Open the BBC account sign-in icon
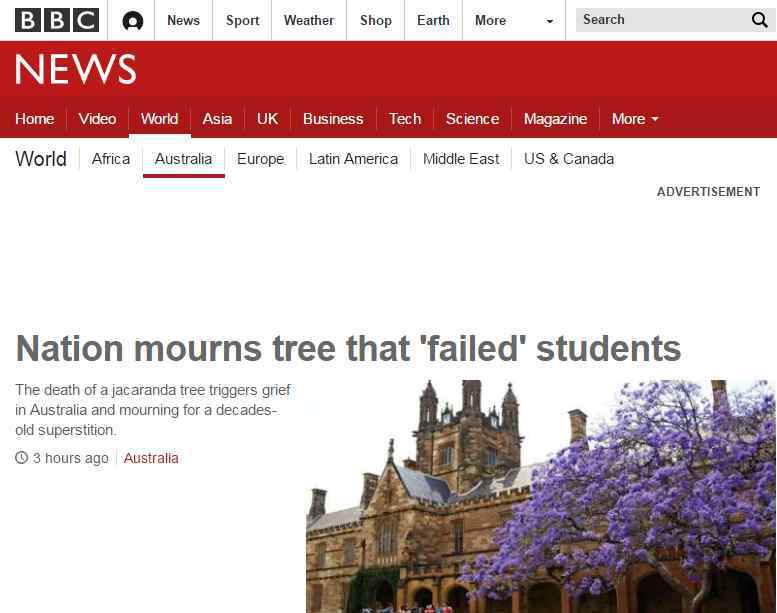Image resolution: width=777 pixels, height=613 pixels. (x=132, y=21)
